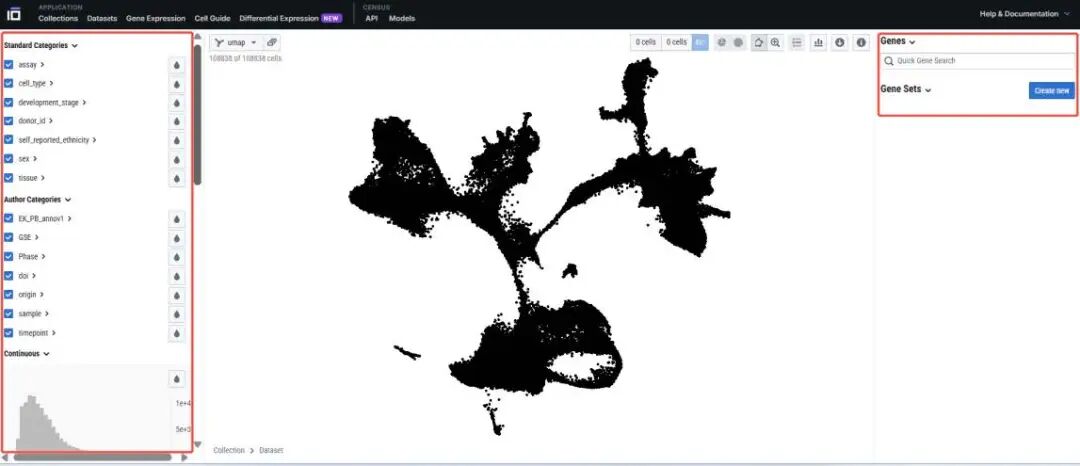The image size is (1080, 466).
Task: Click the download icon in top toolbar
Action: pyautogui.click(x=839, y=43)
